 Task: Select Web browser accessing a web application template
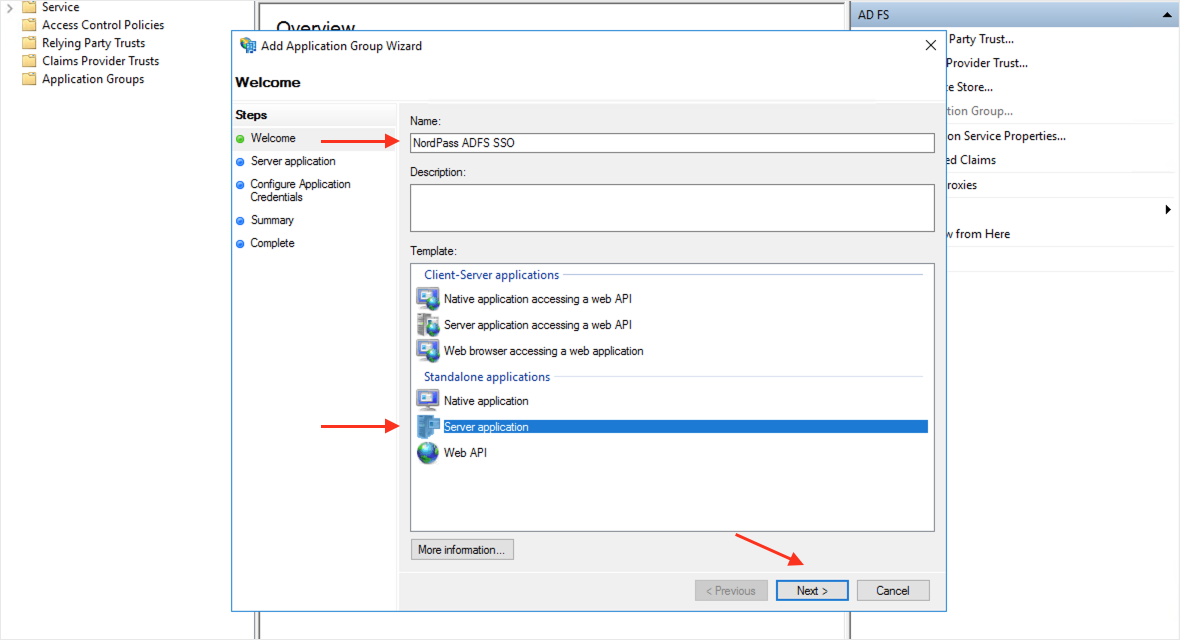point(543,351)
